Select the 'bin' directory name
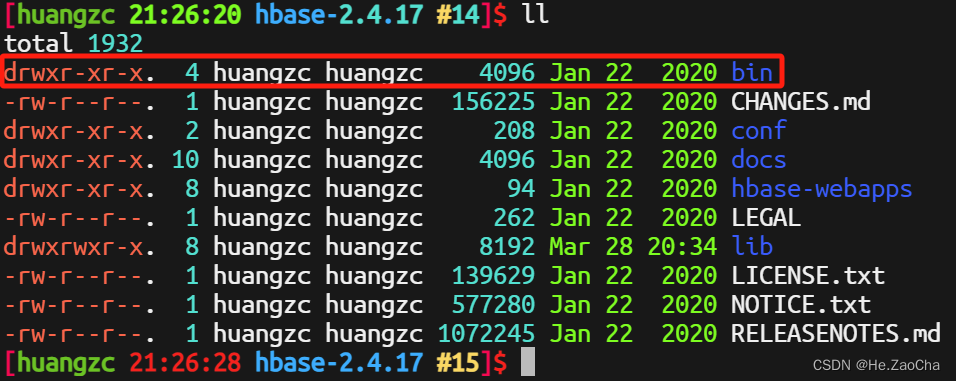The height and width of the screenshot is (381, 956). coord(752,73)
